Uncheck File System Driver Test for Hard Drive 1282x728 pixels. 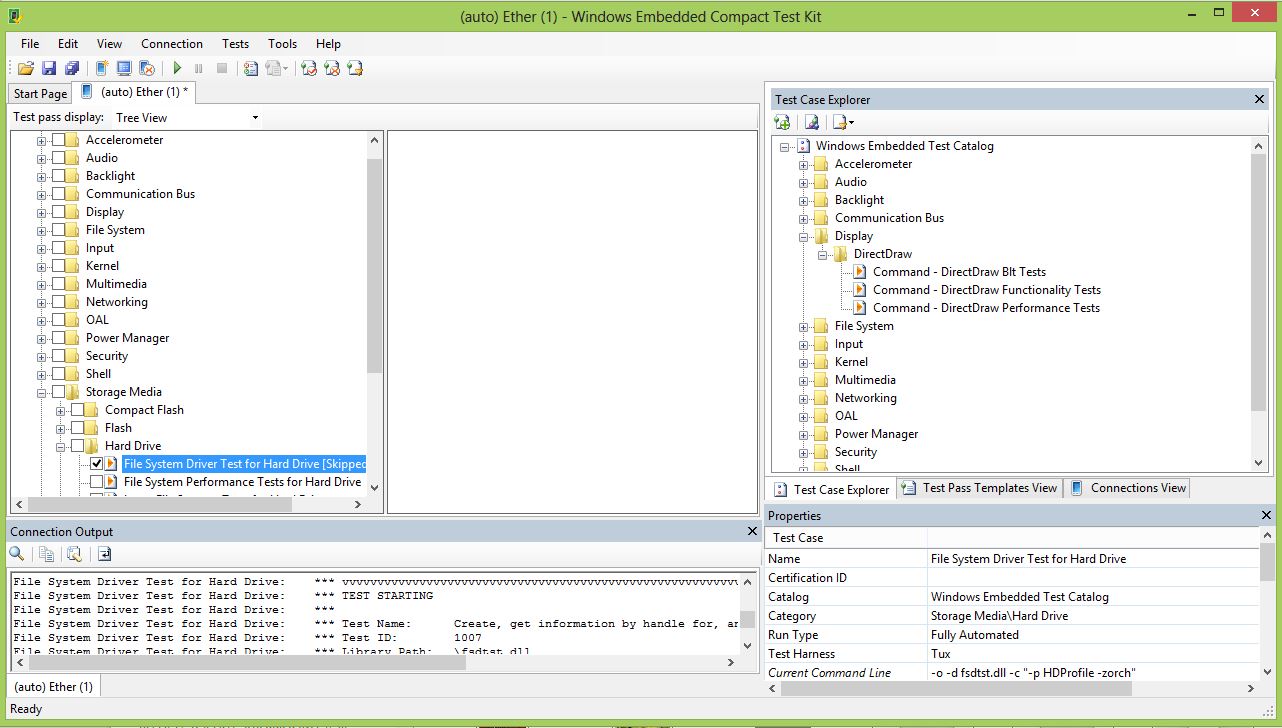coord(96,464)
